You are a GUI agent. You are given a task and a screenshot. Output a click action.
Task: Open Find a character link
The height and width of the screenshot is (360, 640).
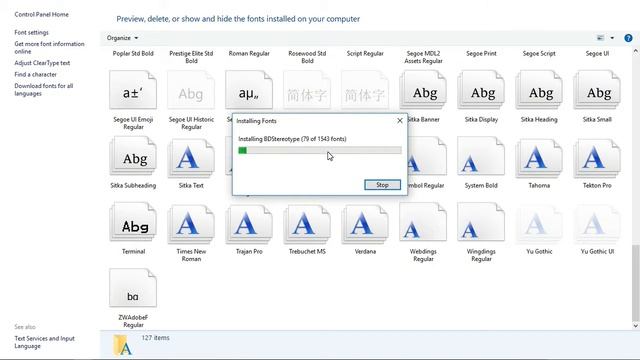click(36, 74)
